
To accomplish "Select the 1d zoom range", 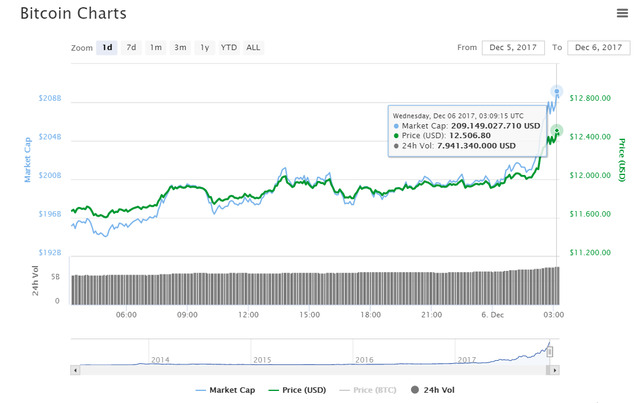I will [x=106, y=47].
